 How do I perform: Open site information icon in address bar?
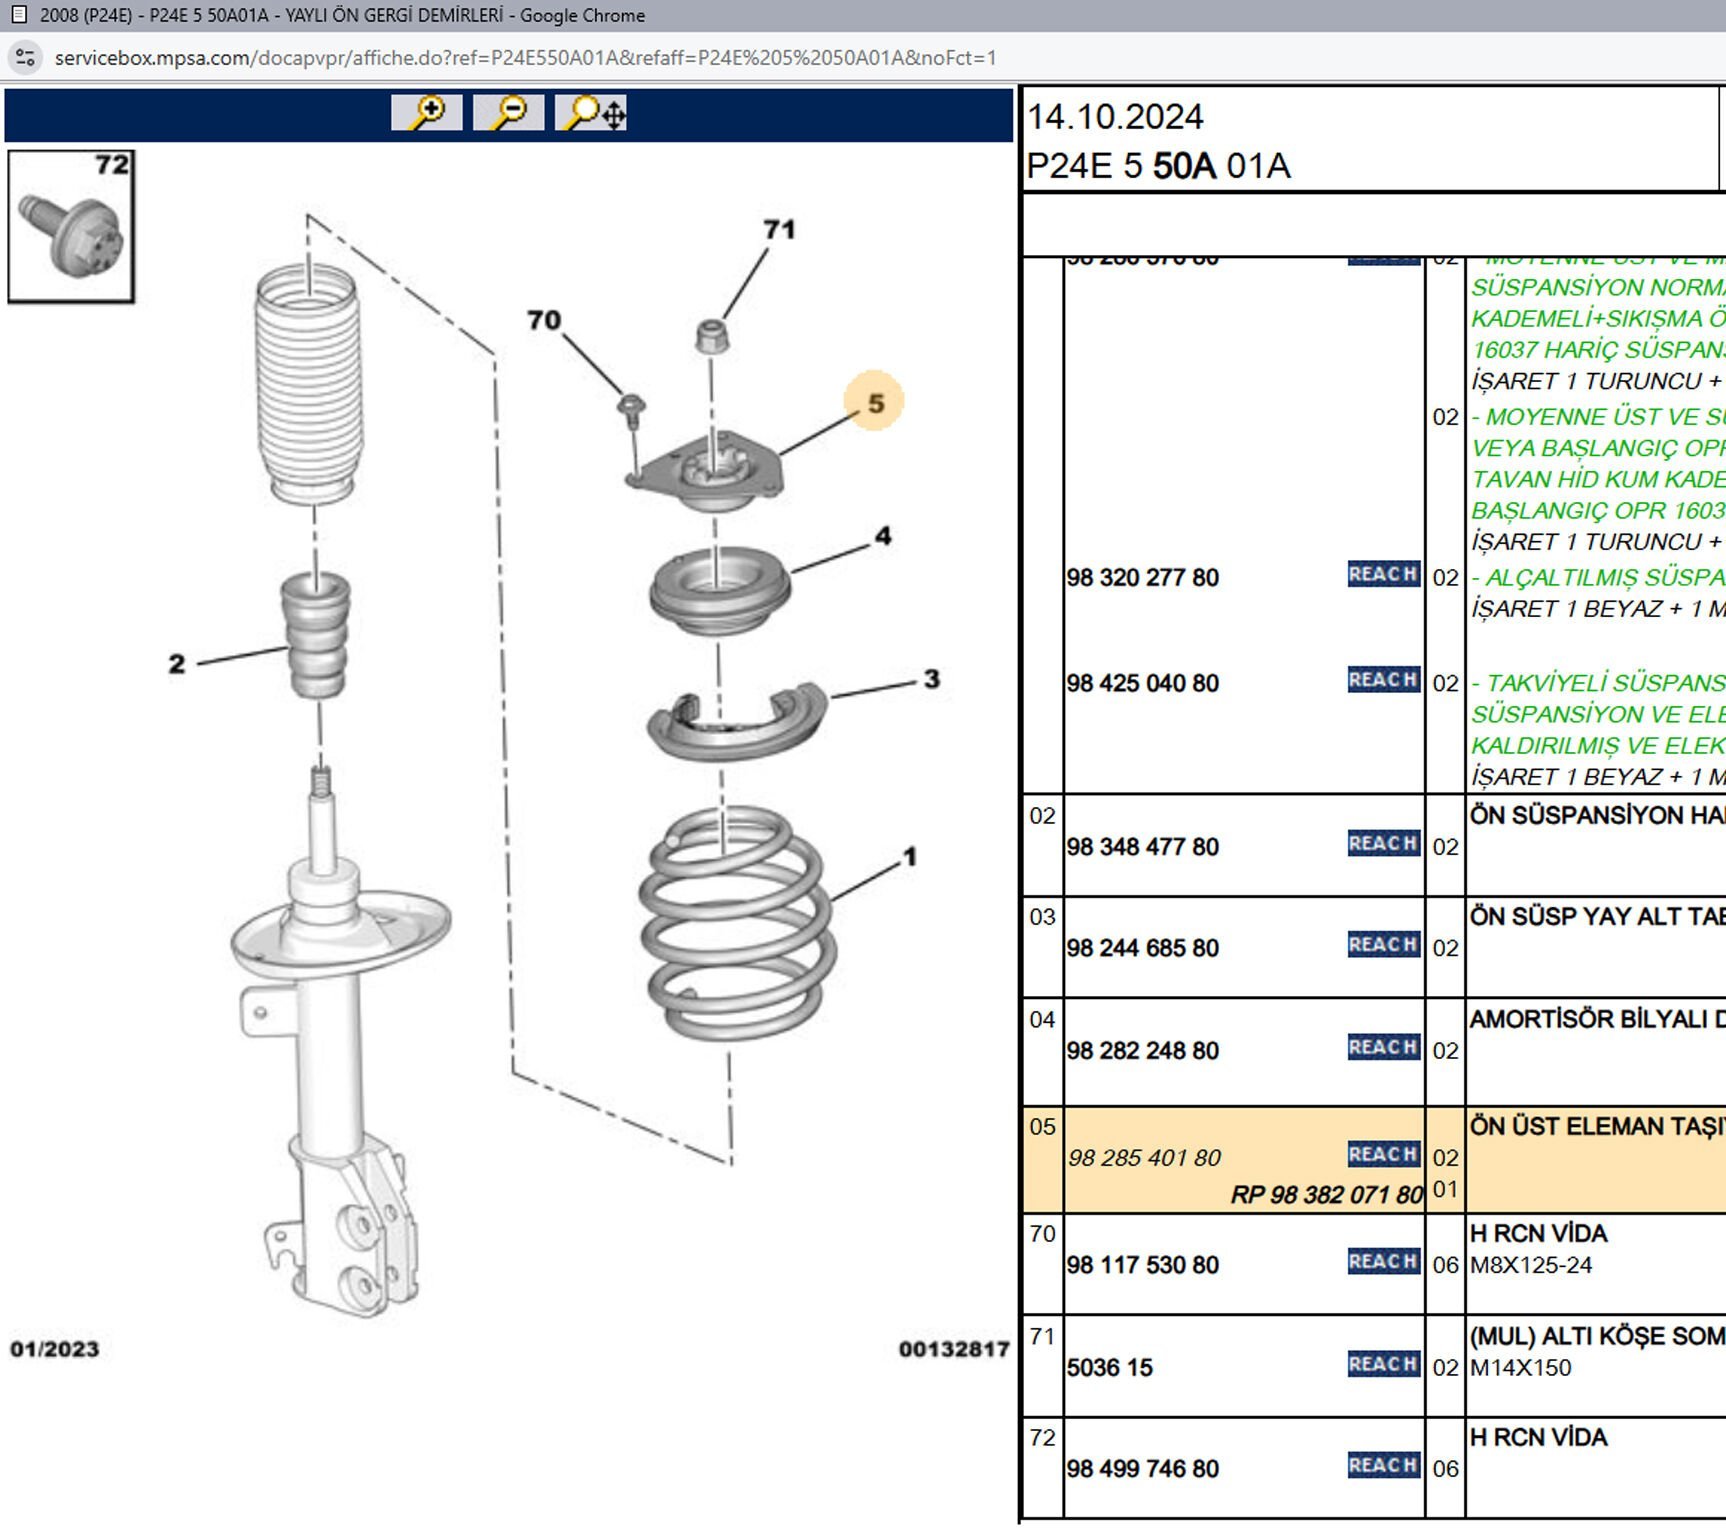click(x=25, y=58)
